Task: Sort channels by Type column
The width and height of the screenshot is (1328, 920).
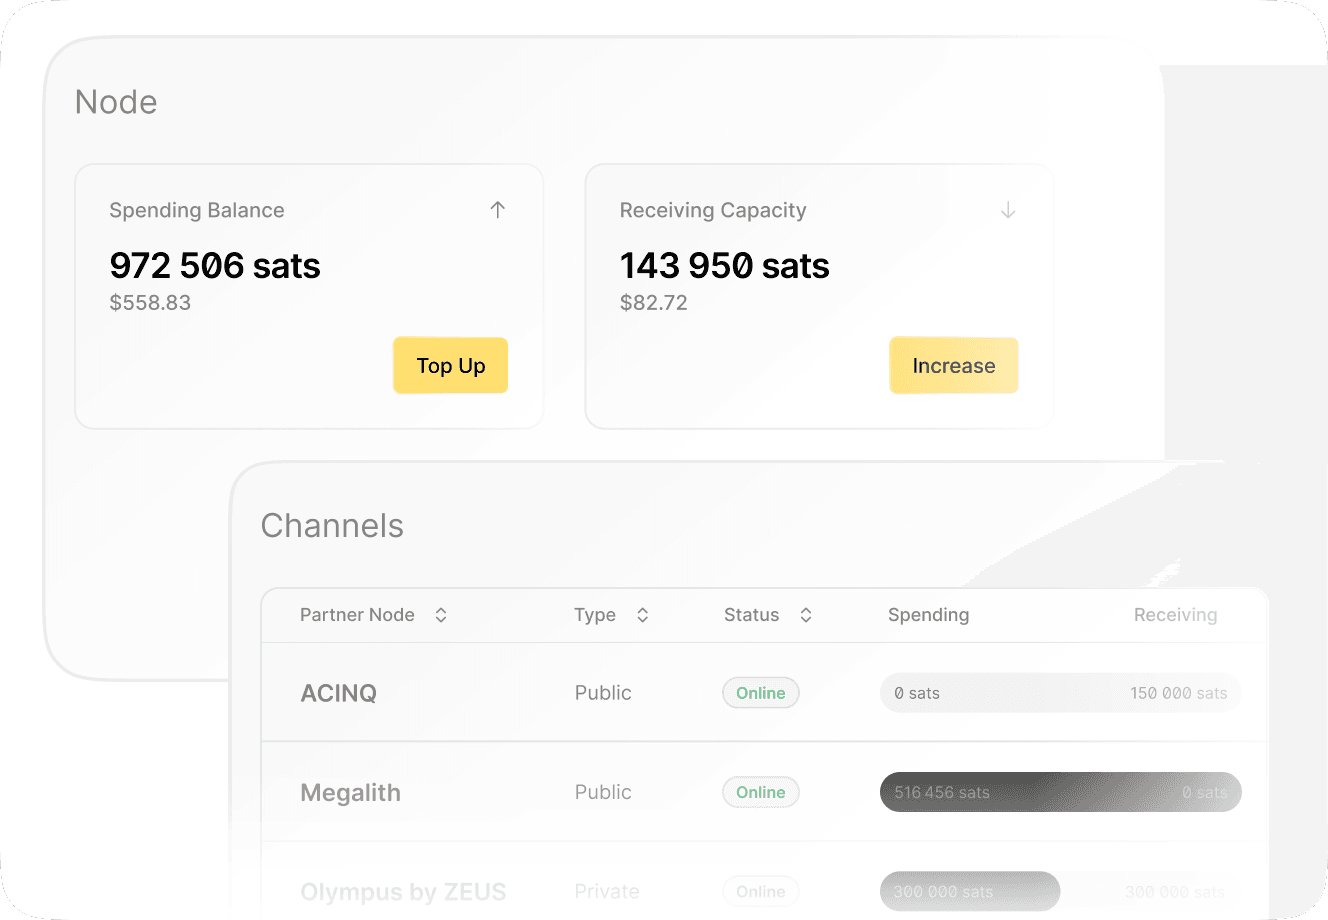Action: (x=643, y=615)
